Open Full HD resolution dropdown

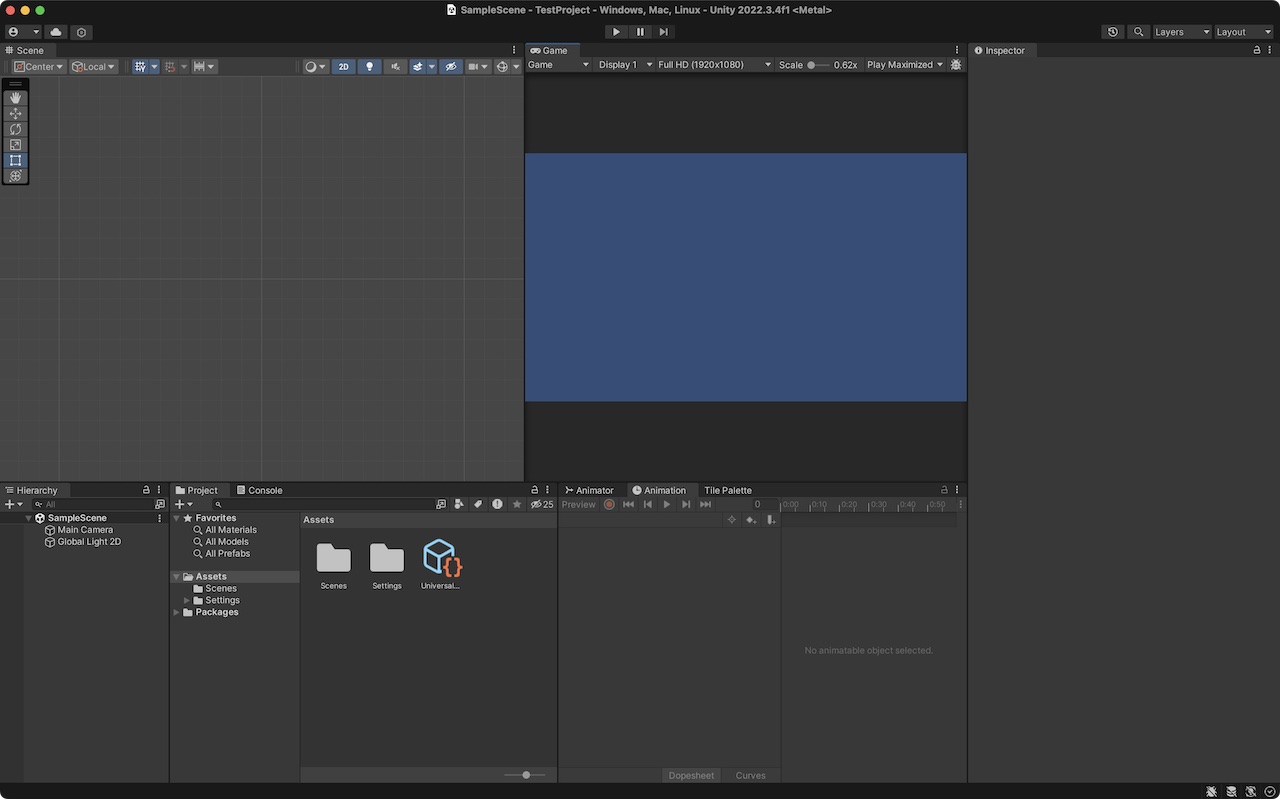tap(714, 65)
